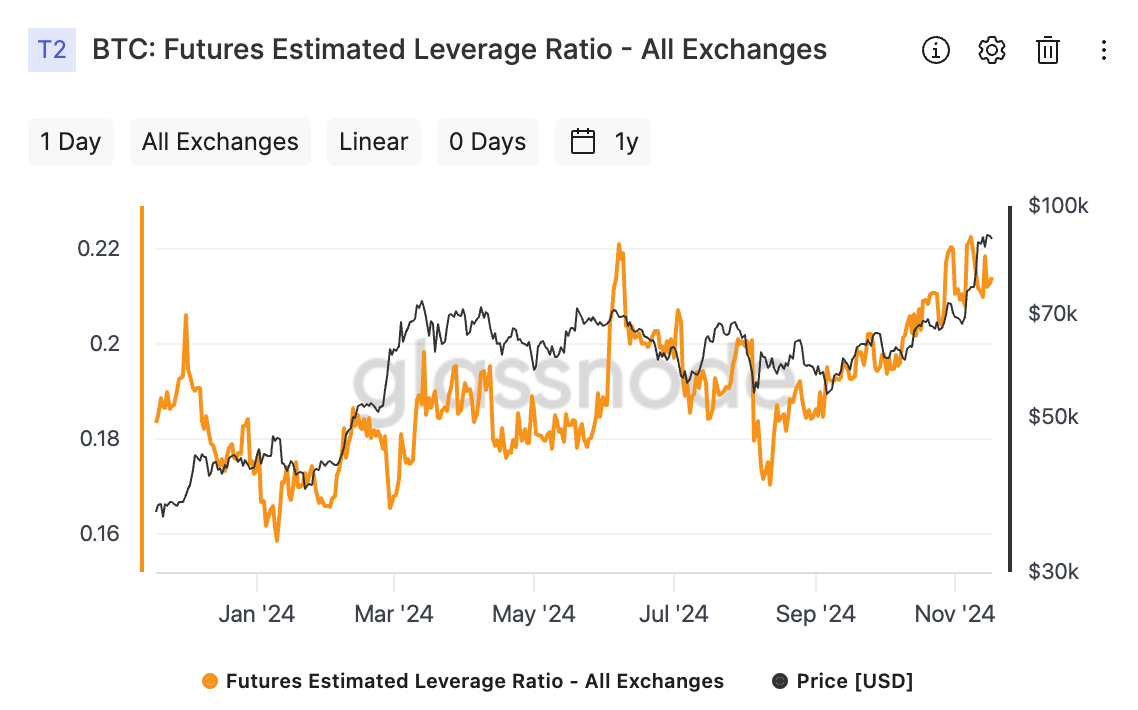This screenshot has height=710, width=1138.
Task: Click the chart title text
Action: [459, 49]
